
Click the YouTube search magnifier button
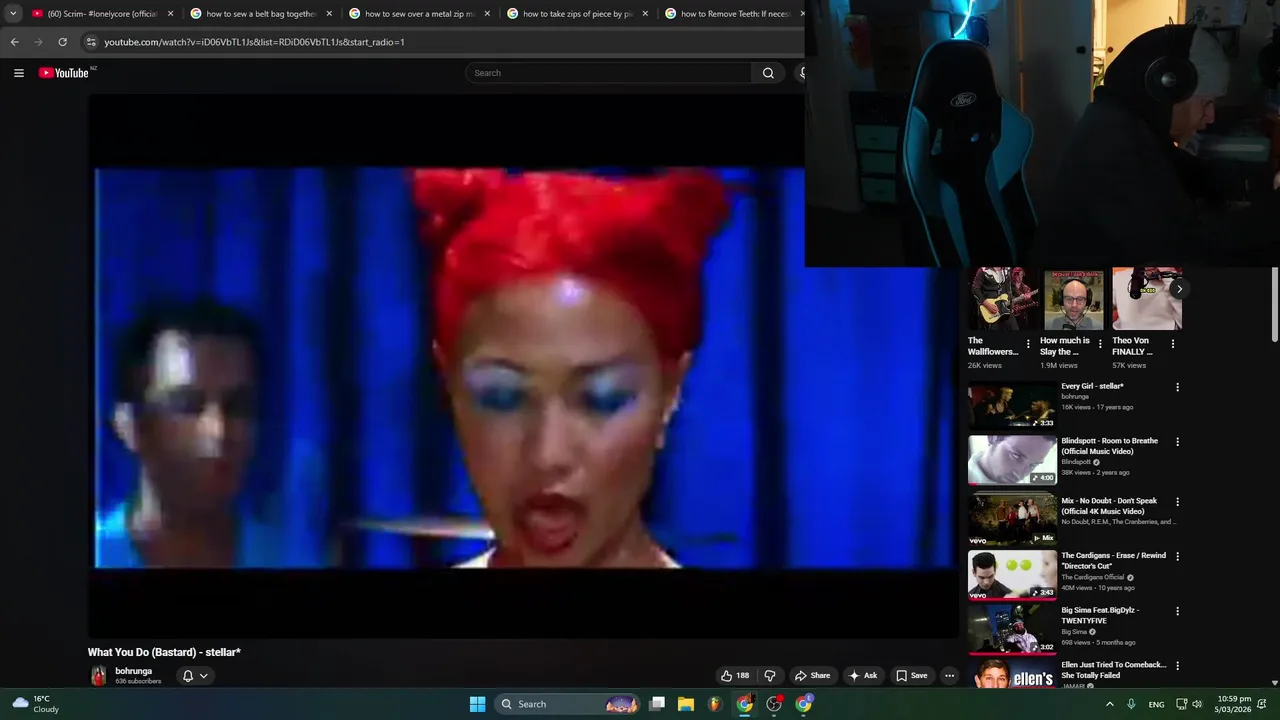point(768,73)
